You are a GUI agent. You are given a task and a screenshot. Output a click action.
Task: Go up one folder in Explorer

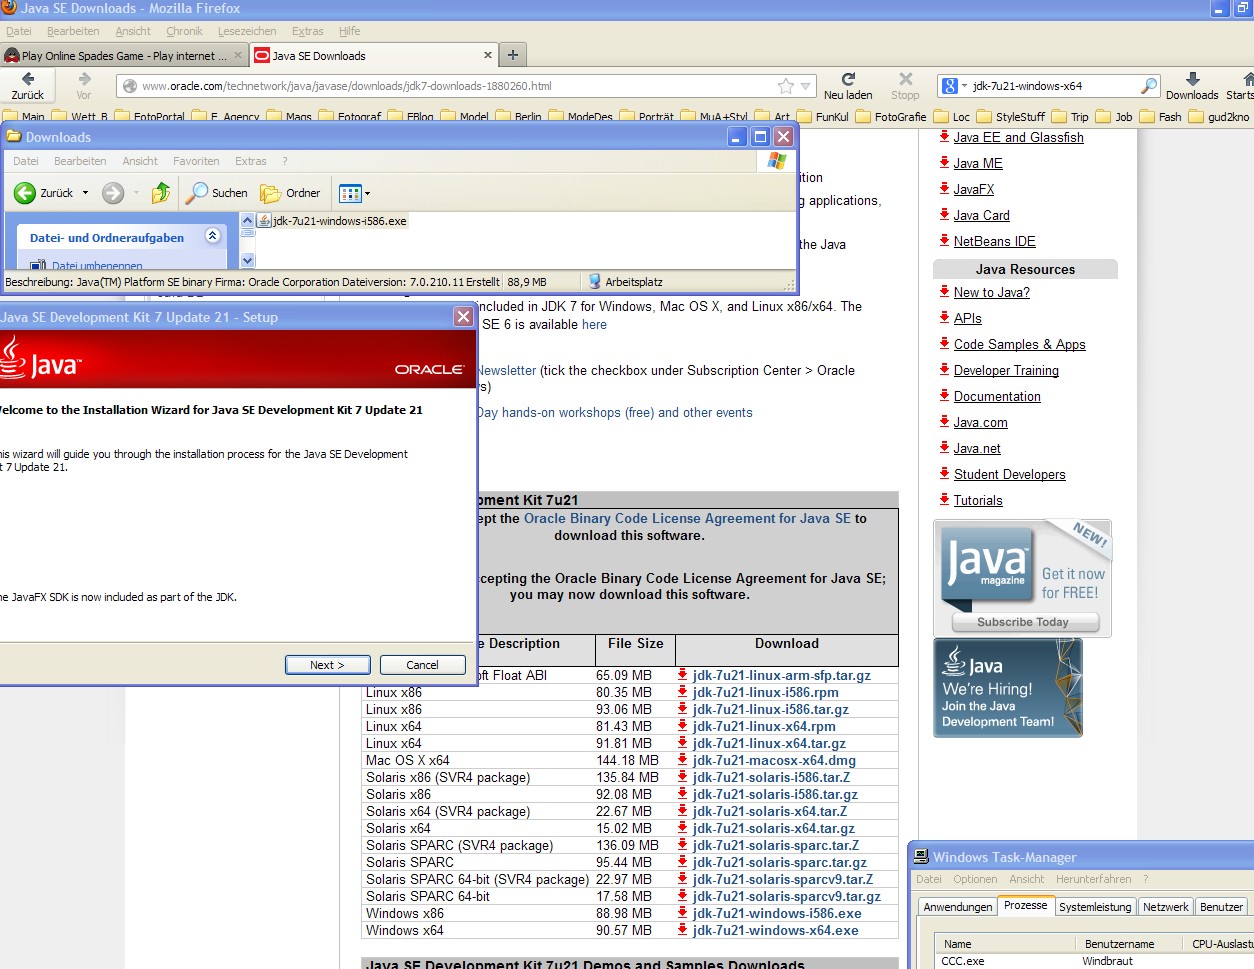click(x=161, y=193)
